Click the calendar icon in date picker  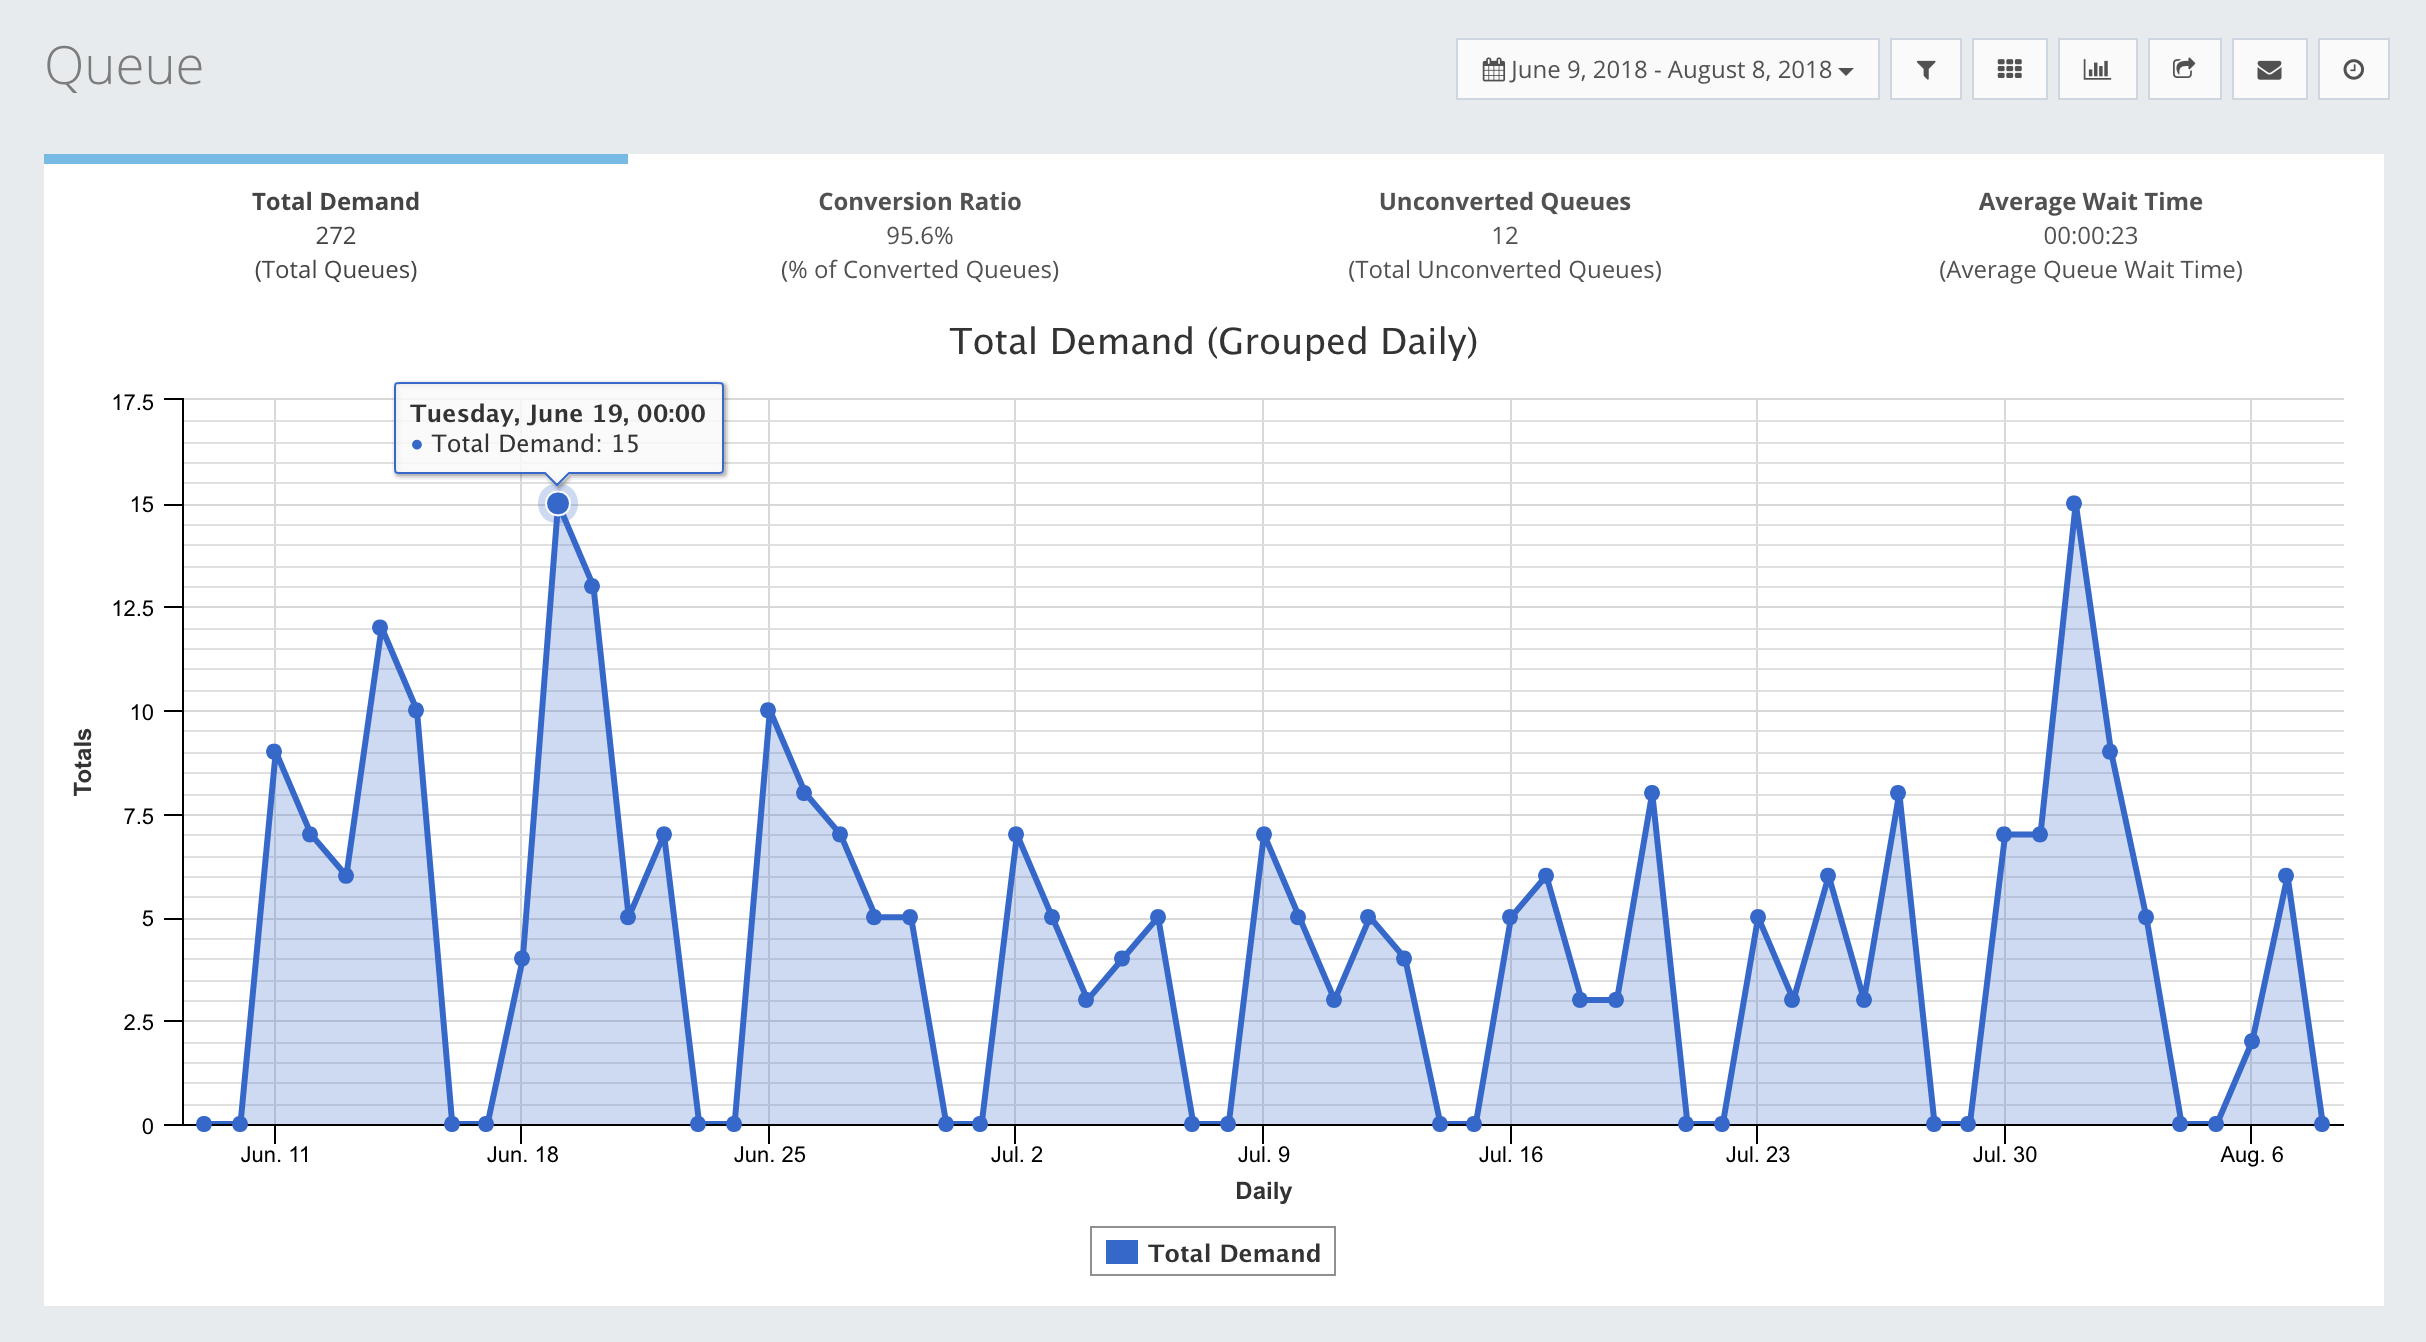(x=1493, y=69)
